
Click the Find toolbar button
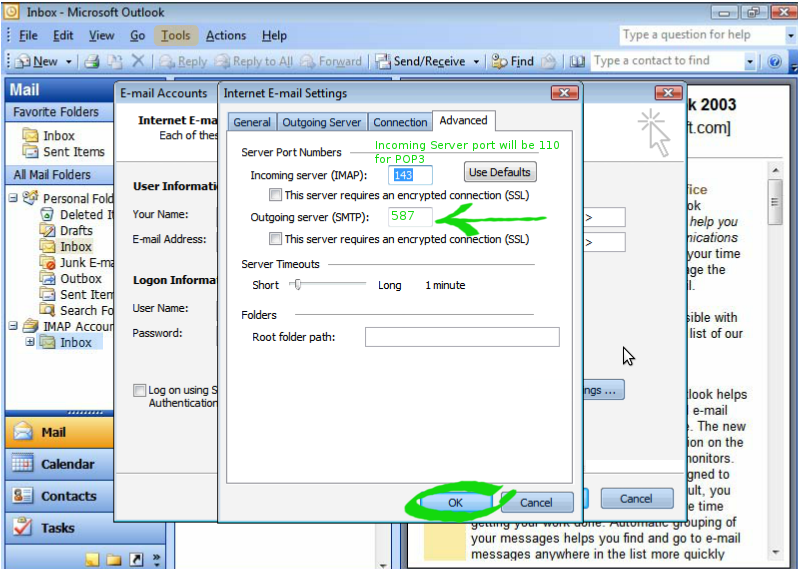click(x=513, y=62)
